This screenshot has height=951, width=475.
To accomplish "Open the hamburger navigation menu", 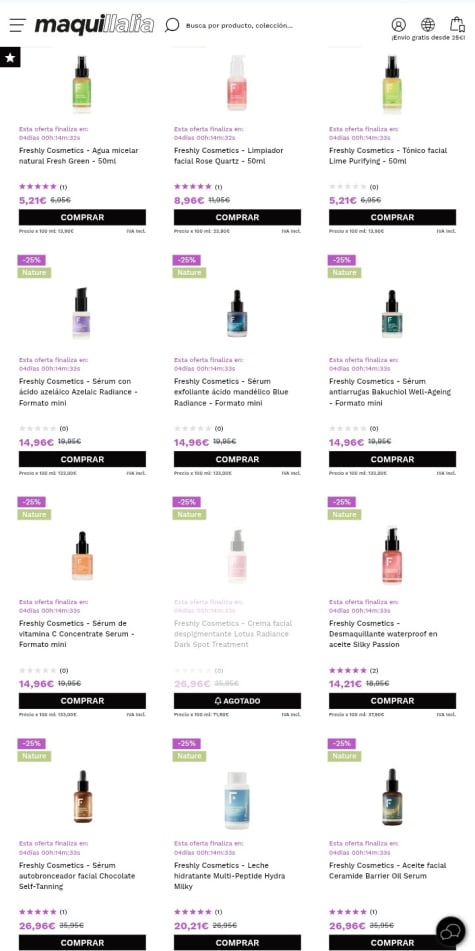I will point(18,25).
